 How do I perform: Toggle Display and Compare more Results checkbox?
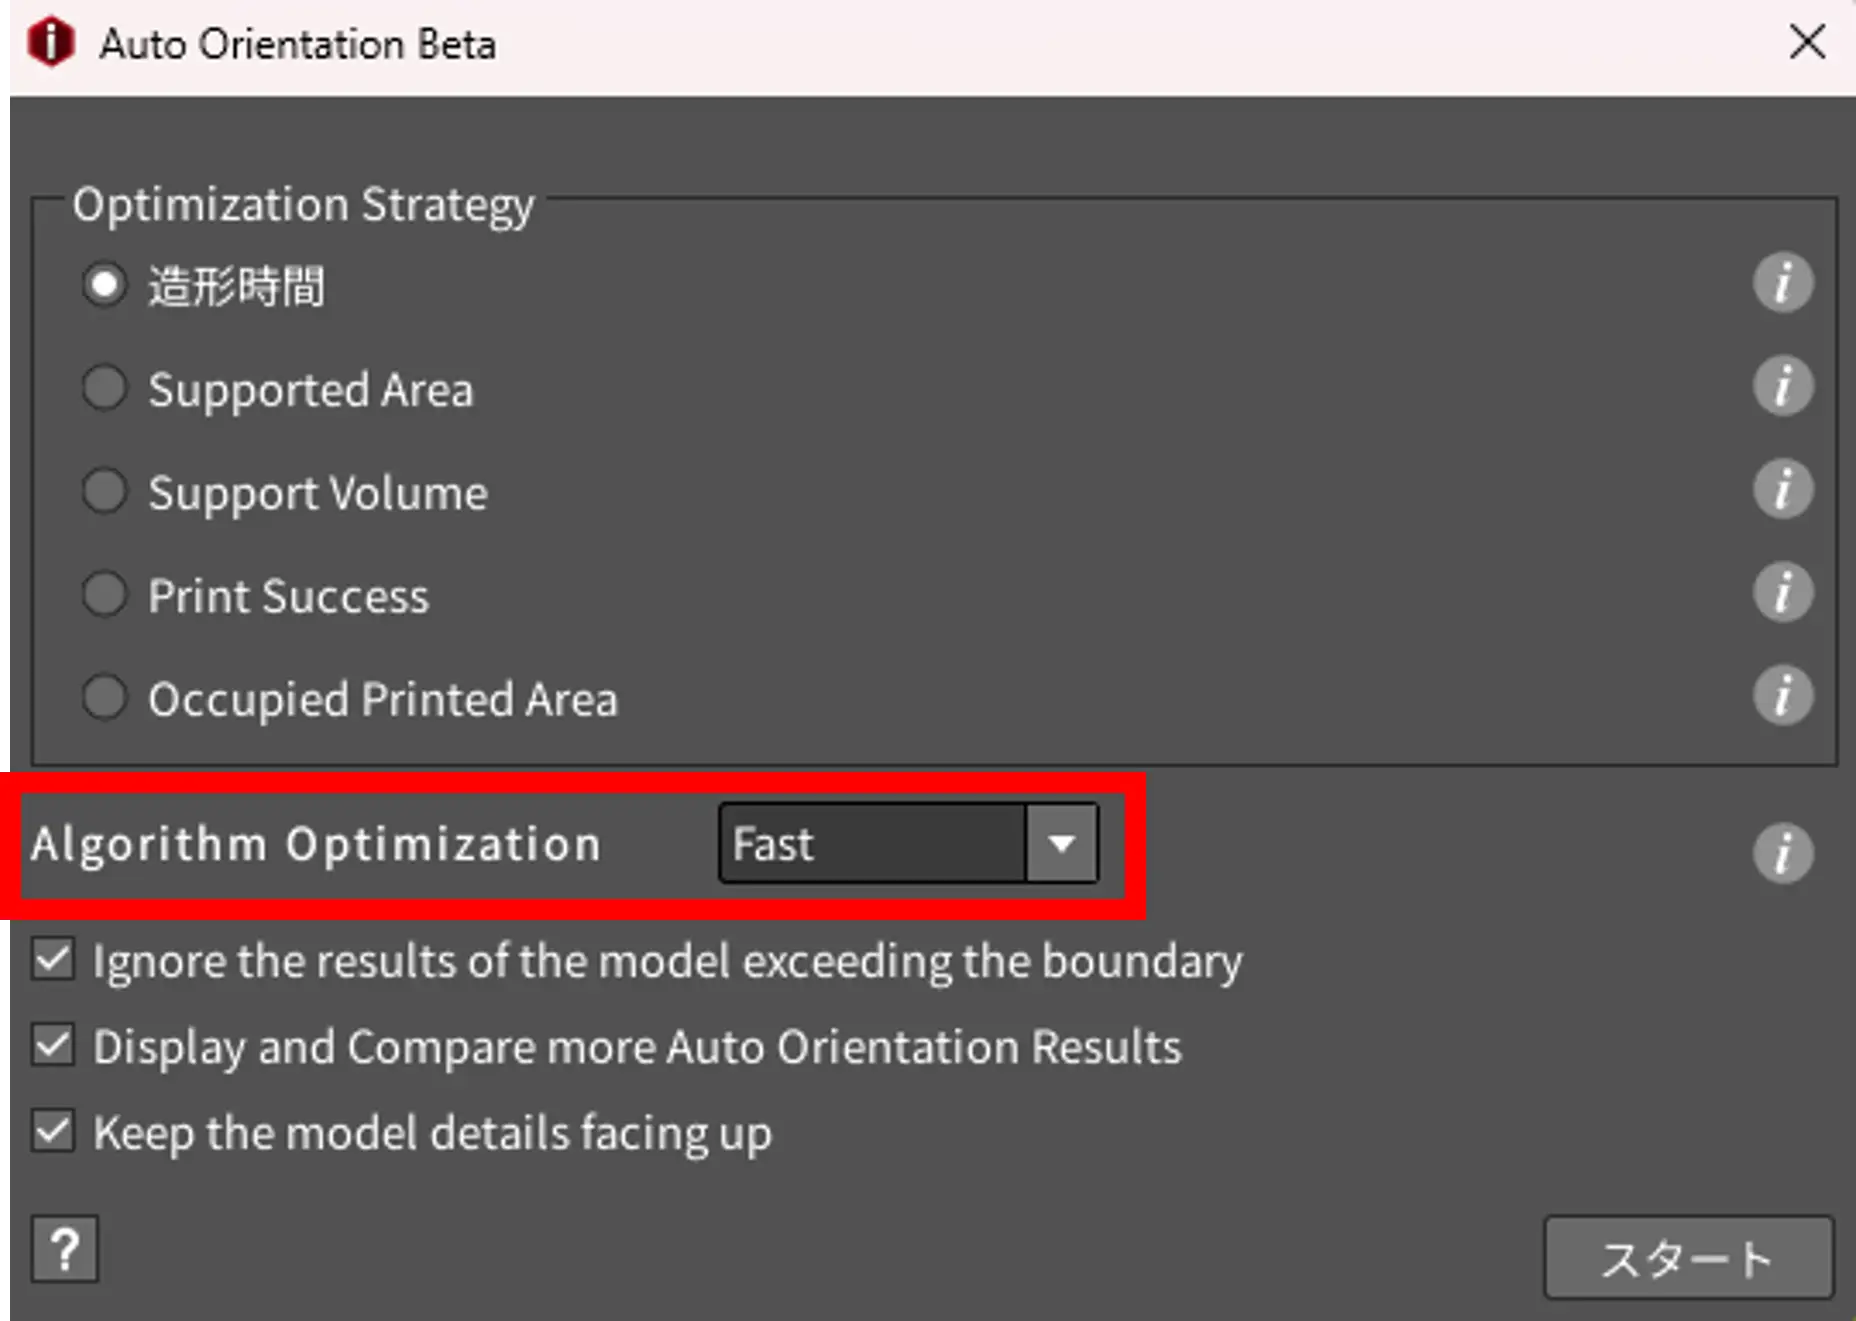tap(53, 1046)
